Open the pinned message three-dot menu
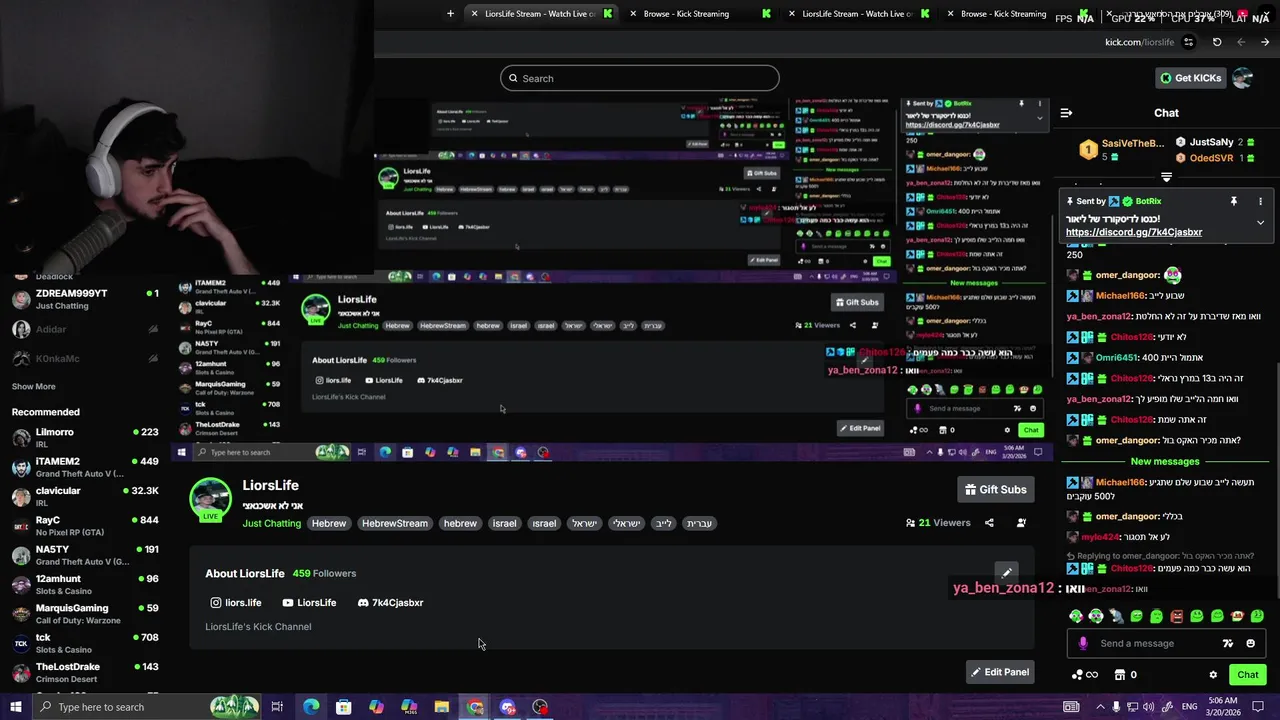Screen dimensions: 1280x720 pyautogui.click(x=1260, y=201)
